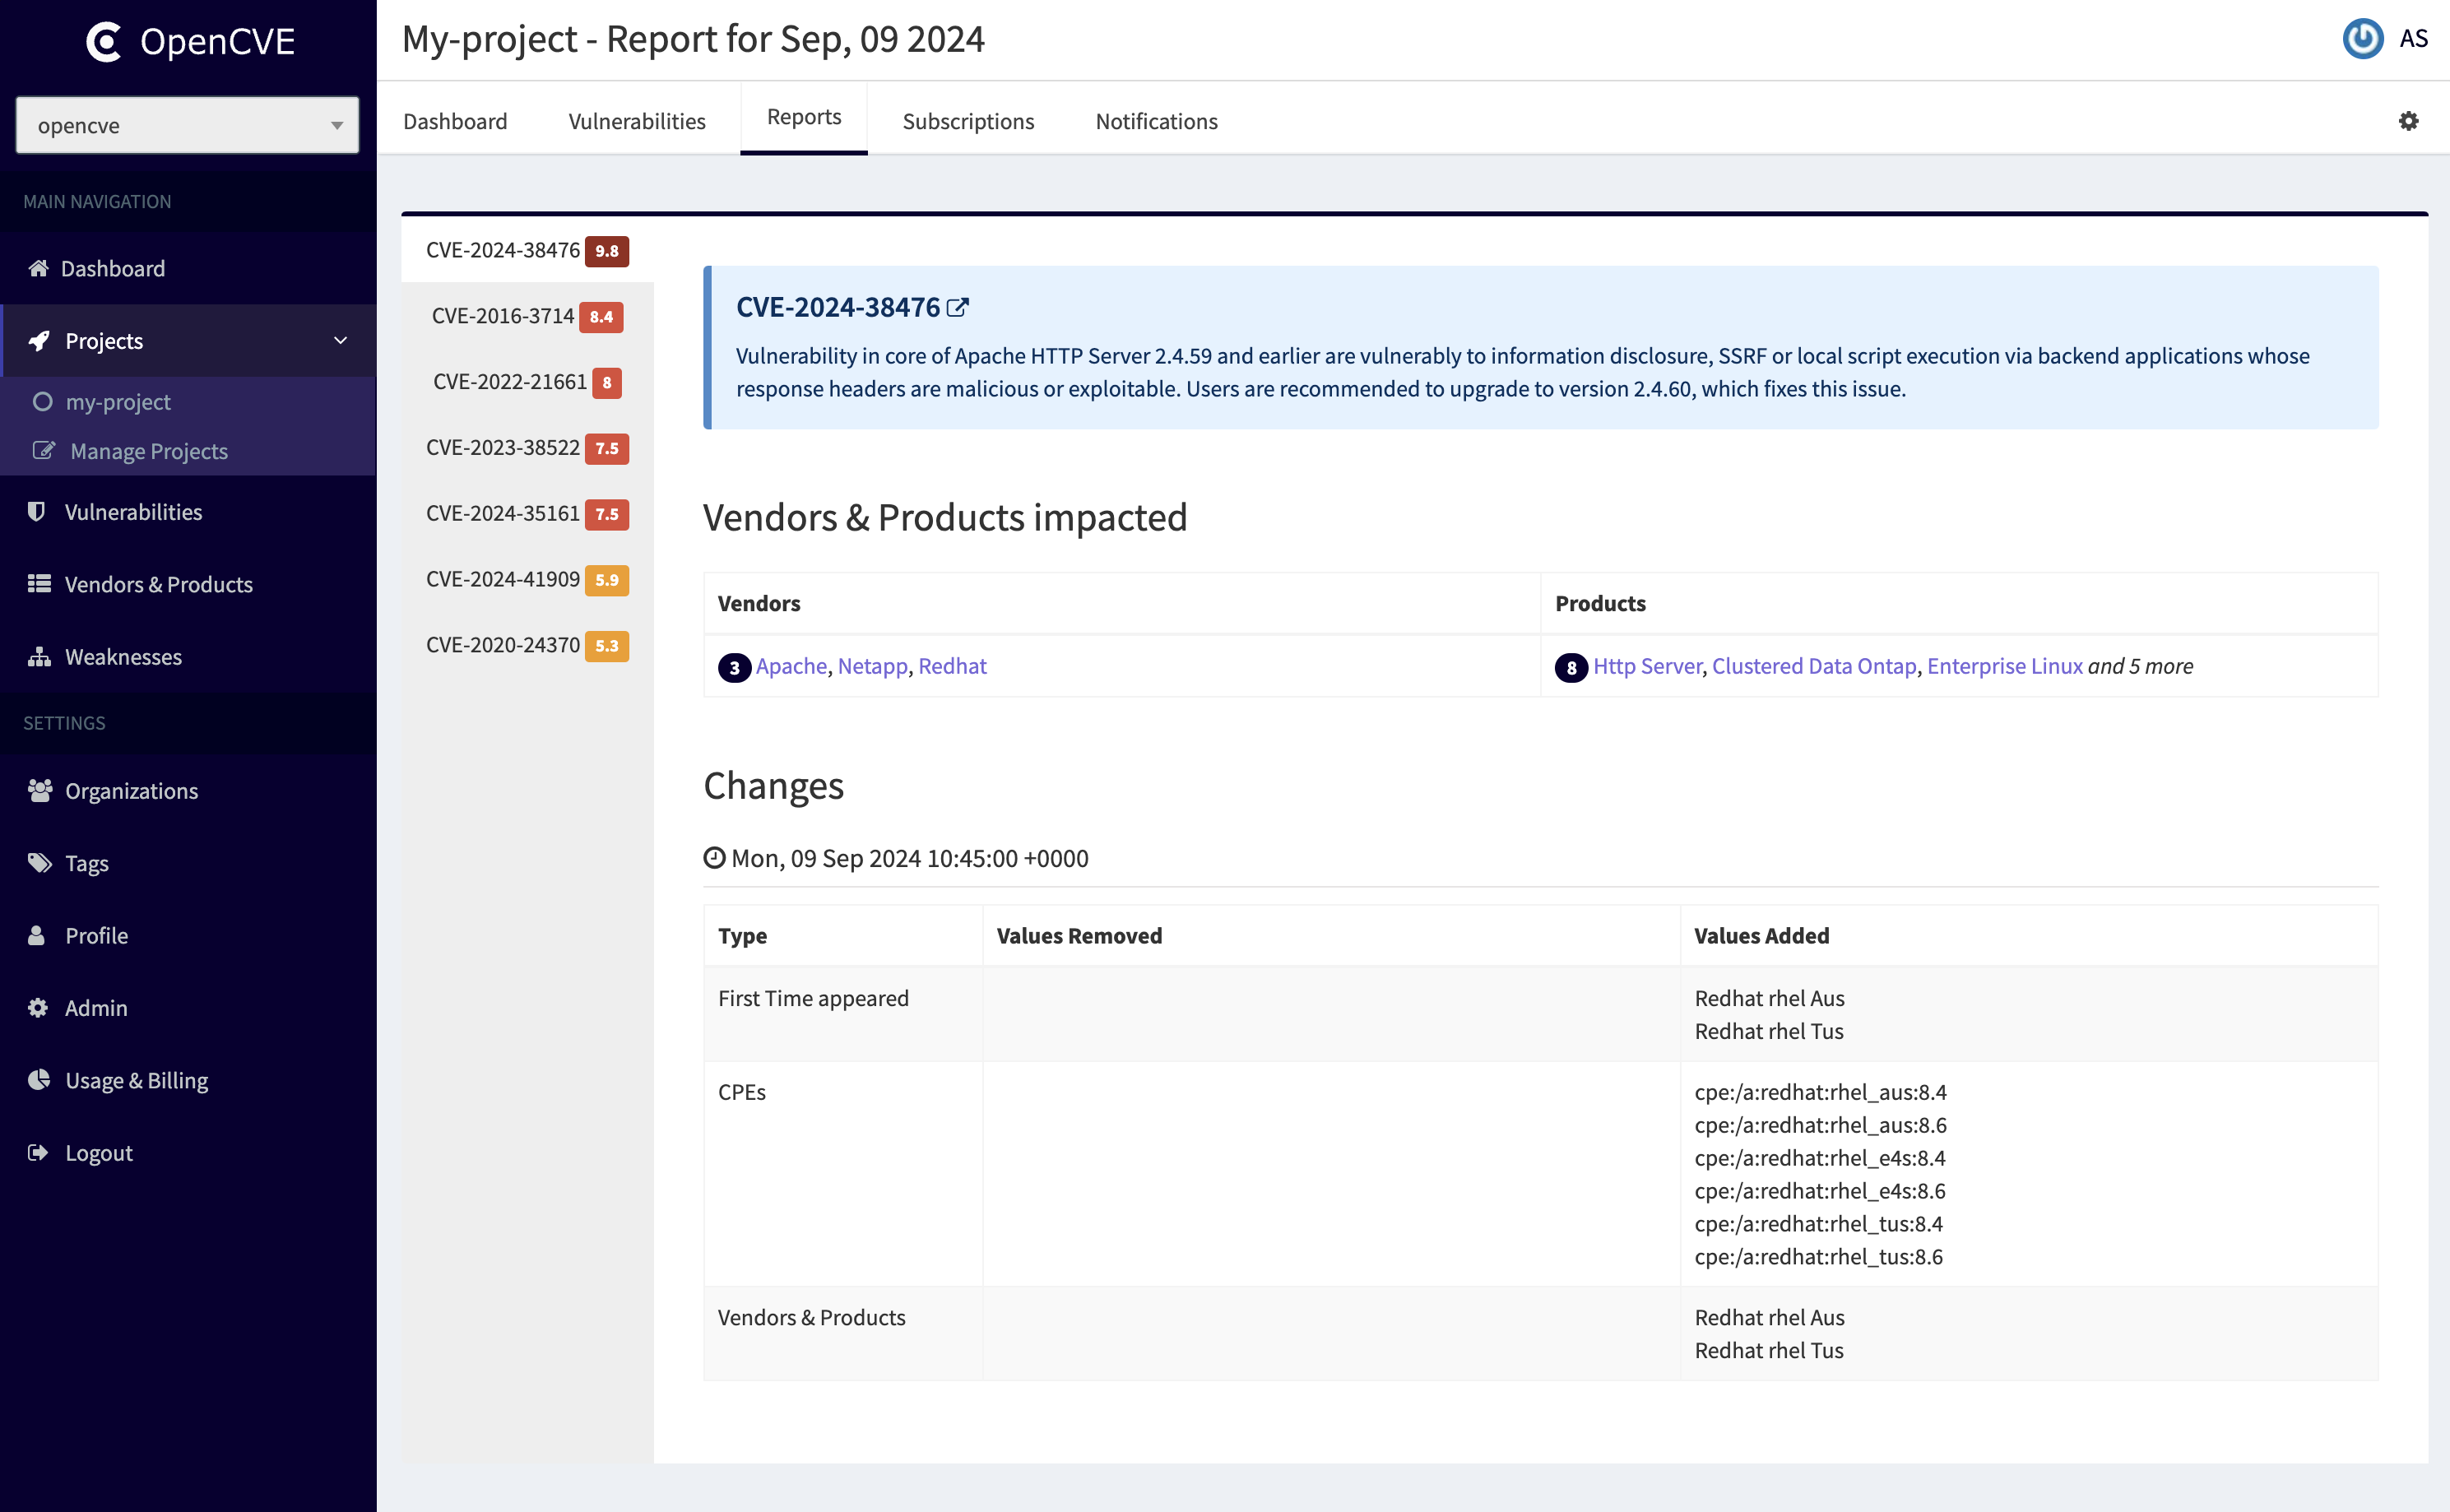Open Manage Projects in sidebar
Image resolution: width=2450 pixels, height=1512 pixels.
tap(148, 451)
